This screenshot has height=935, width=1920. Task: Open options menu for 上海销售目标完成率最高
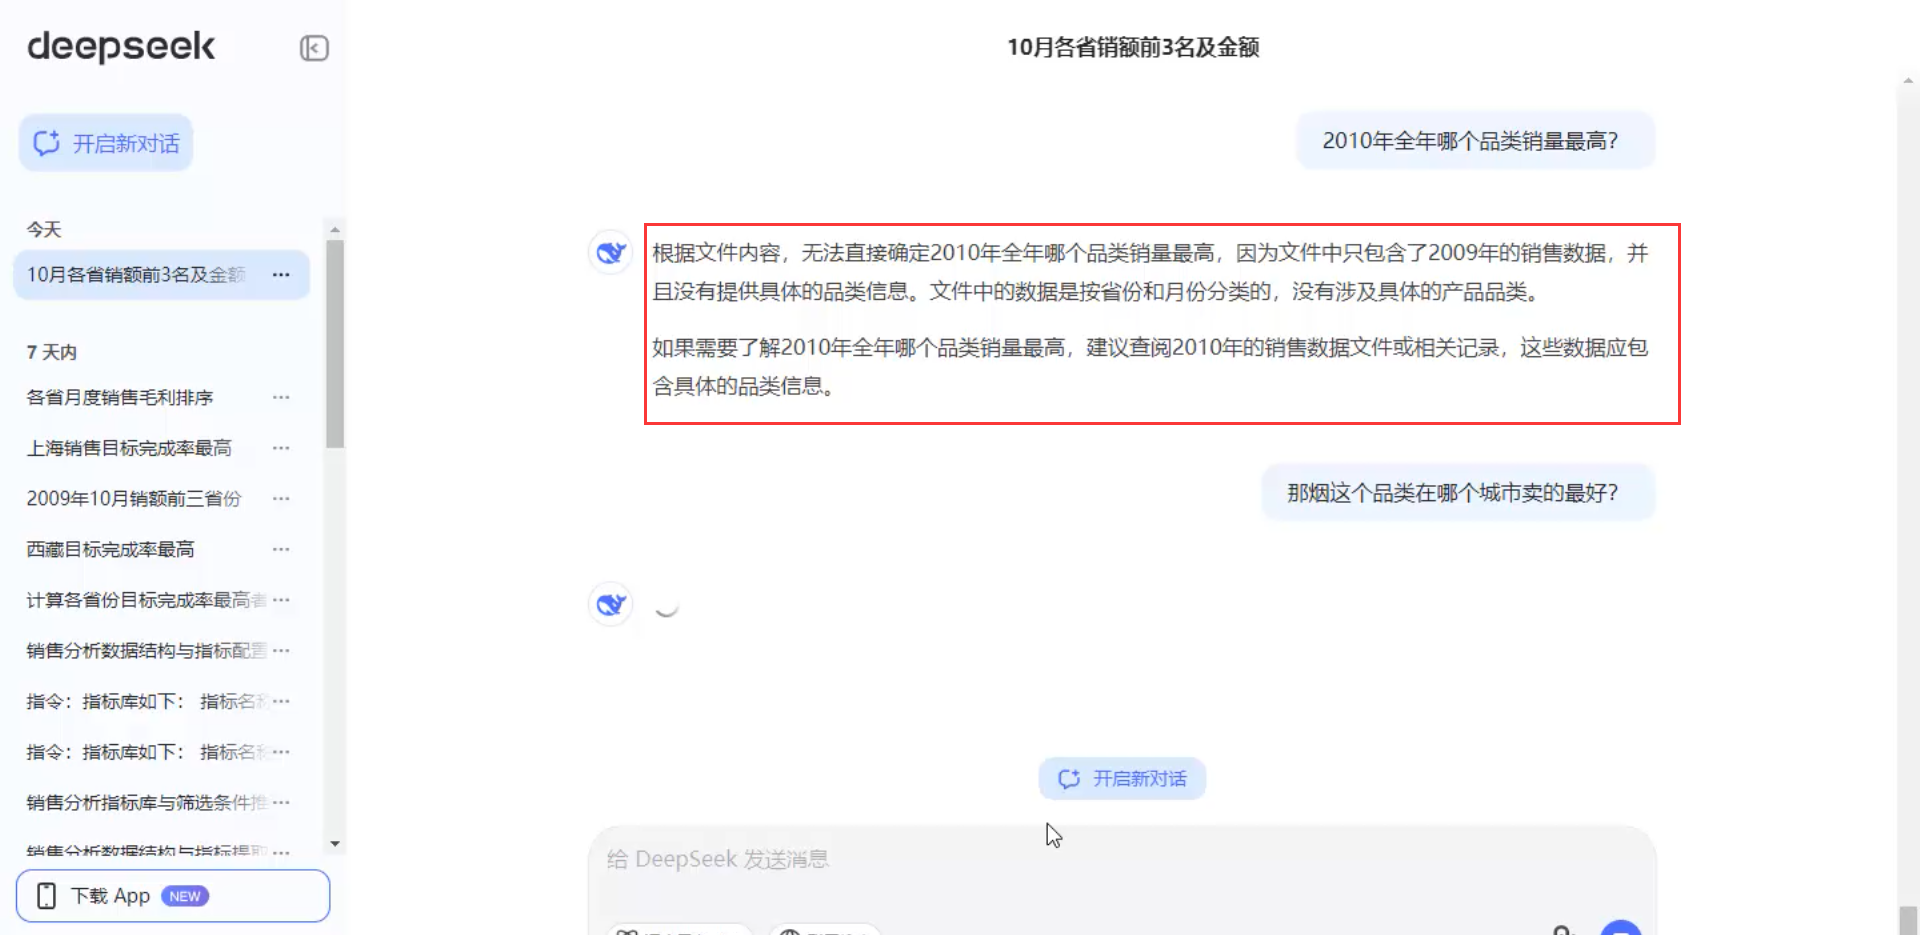click(x=281, y=448)
